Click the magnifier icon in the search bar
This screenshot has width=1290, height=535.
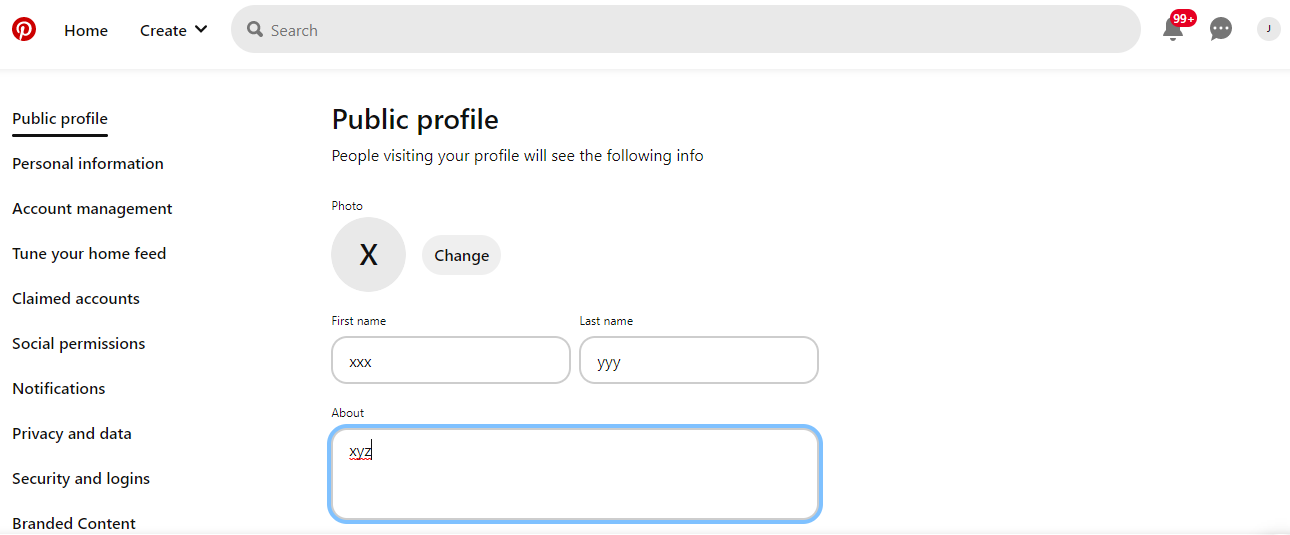click(255, 30)
